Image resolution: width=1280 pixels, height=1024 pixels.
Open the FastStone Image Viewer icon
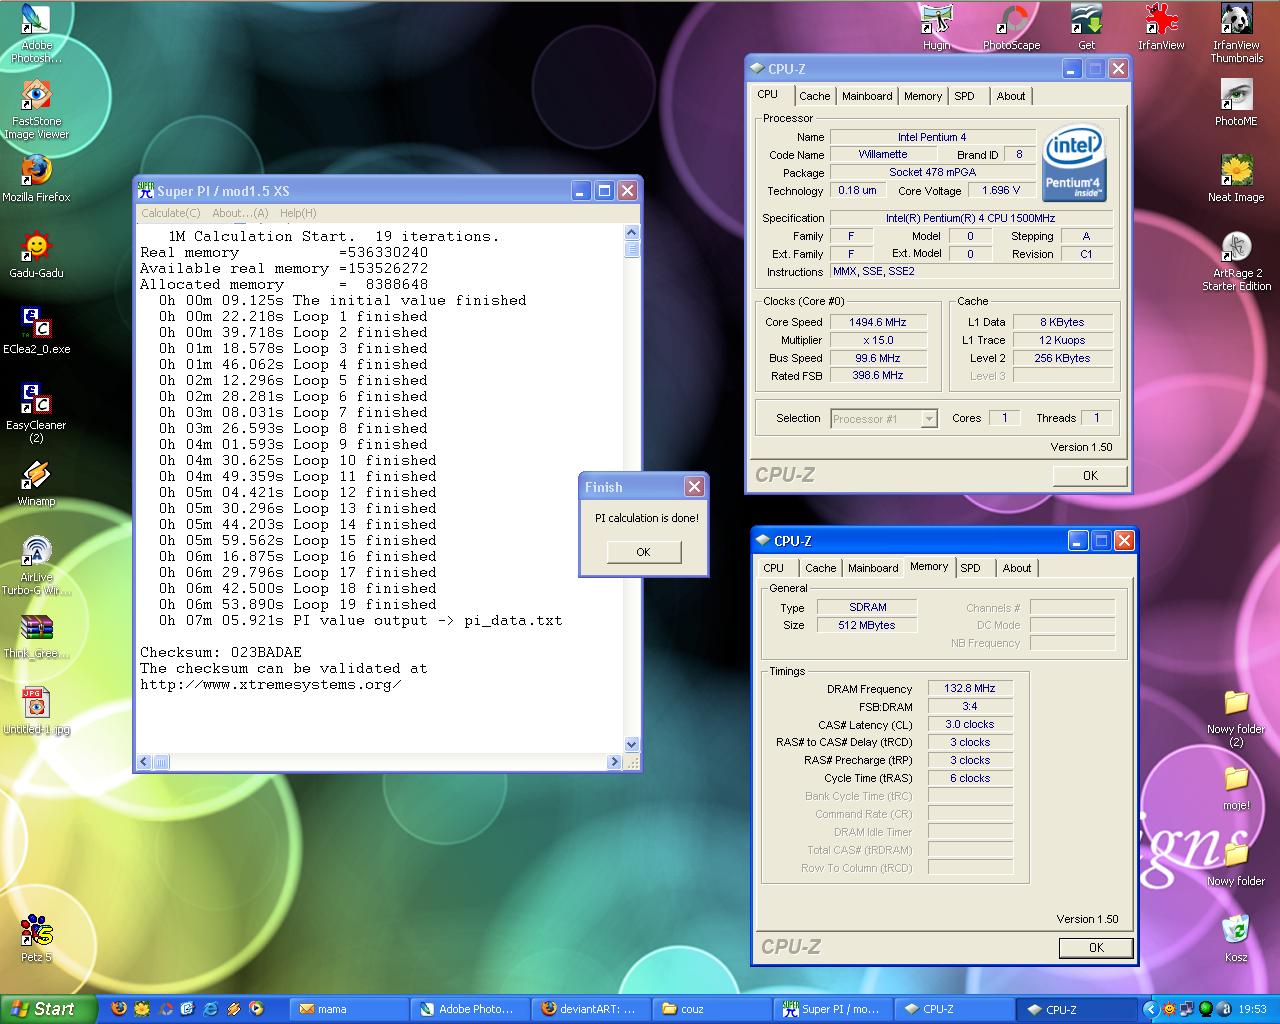coord(36,97)
